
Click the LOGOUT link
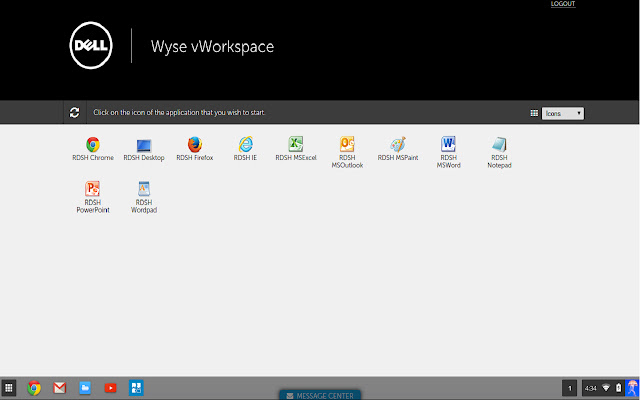(x=563, y=4)
